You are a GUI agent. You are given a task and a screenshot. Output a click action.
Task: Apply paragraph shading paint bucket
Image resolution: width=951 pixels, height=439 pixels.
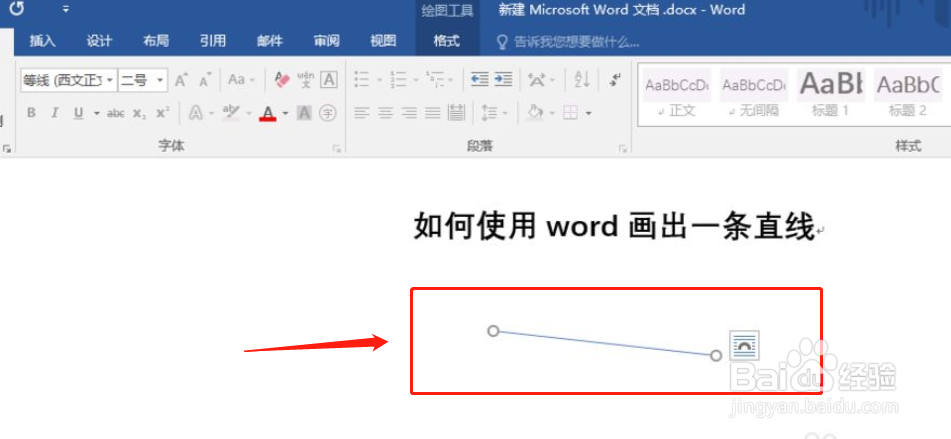click(535, 113)
